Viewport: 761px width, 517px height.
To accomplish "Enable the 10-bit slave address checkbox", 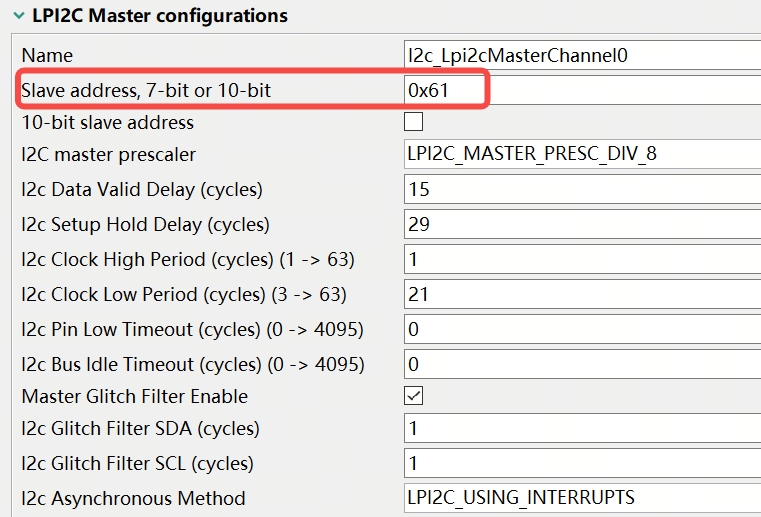I will [x=413, y=123].
